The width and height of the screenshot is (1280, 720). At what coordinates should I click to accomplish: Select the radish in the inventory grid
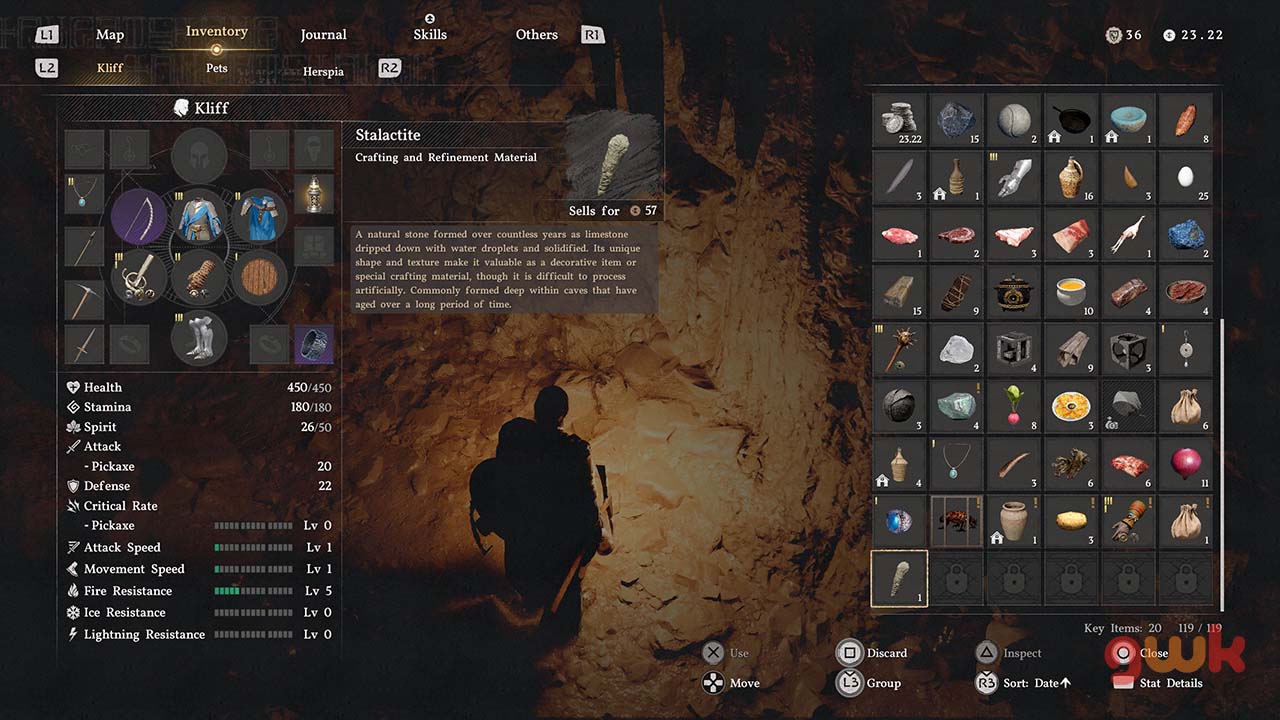point(1014,407)
